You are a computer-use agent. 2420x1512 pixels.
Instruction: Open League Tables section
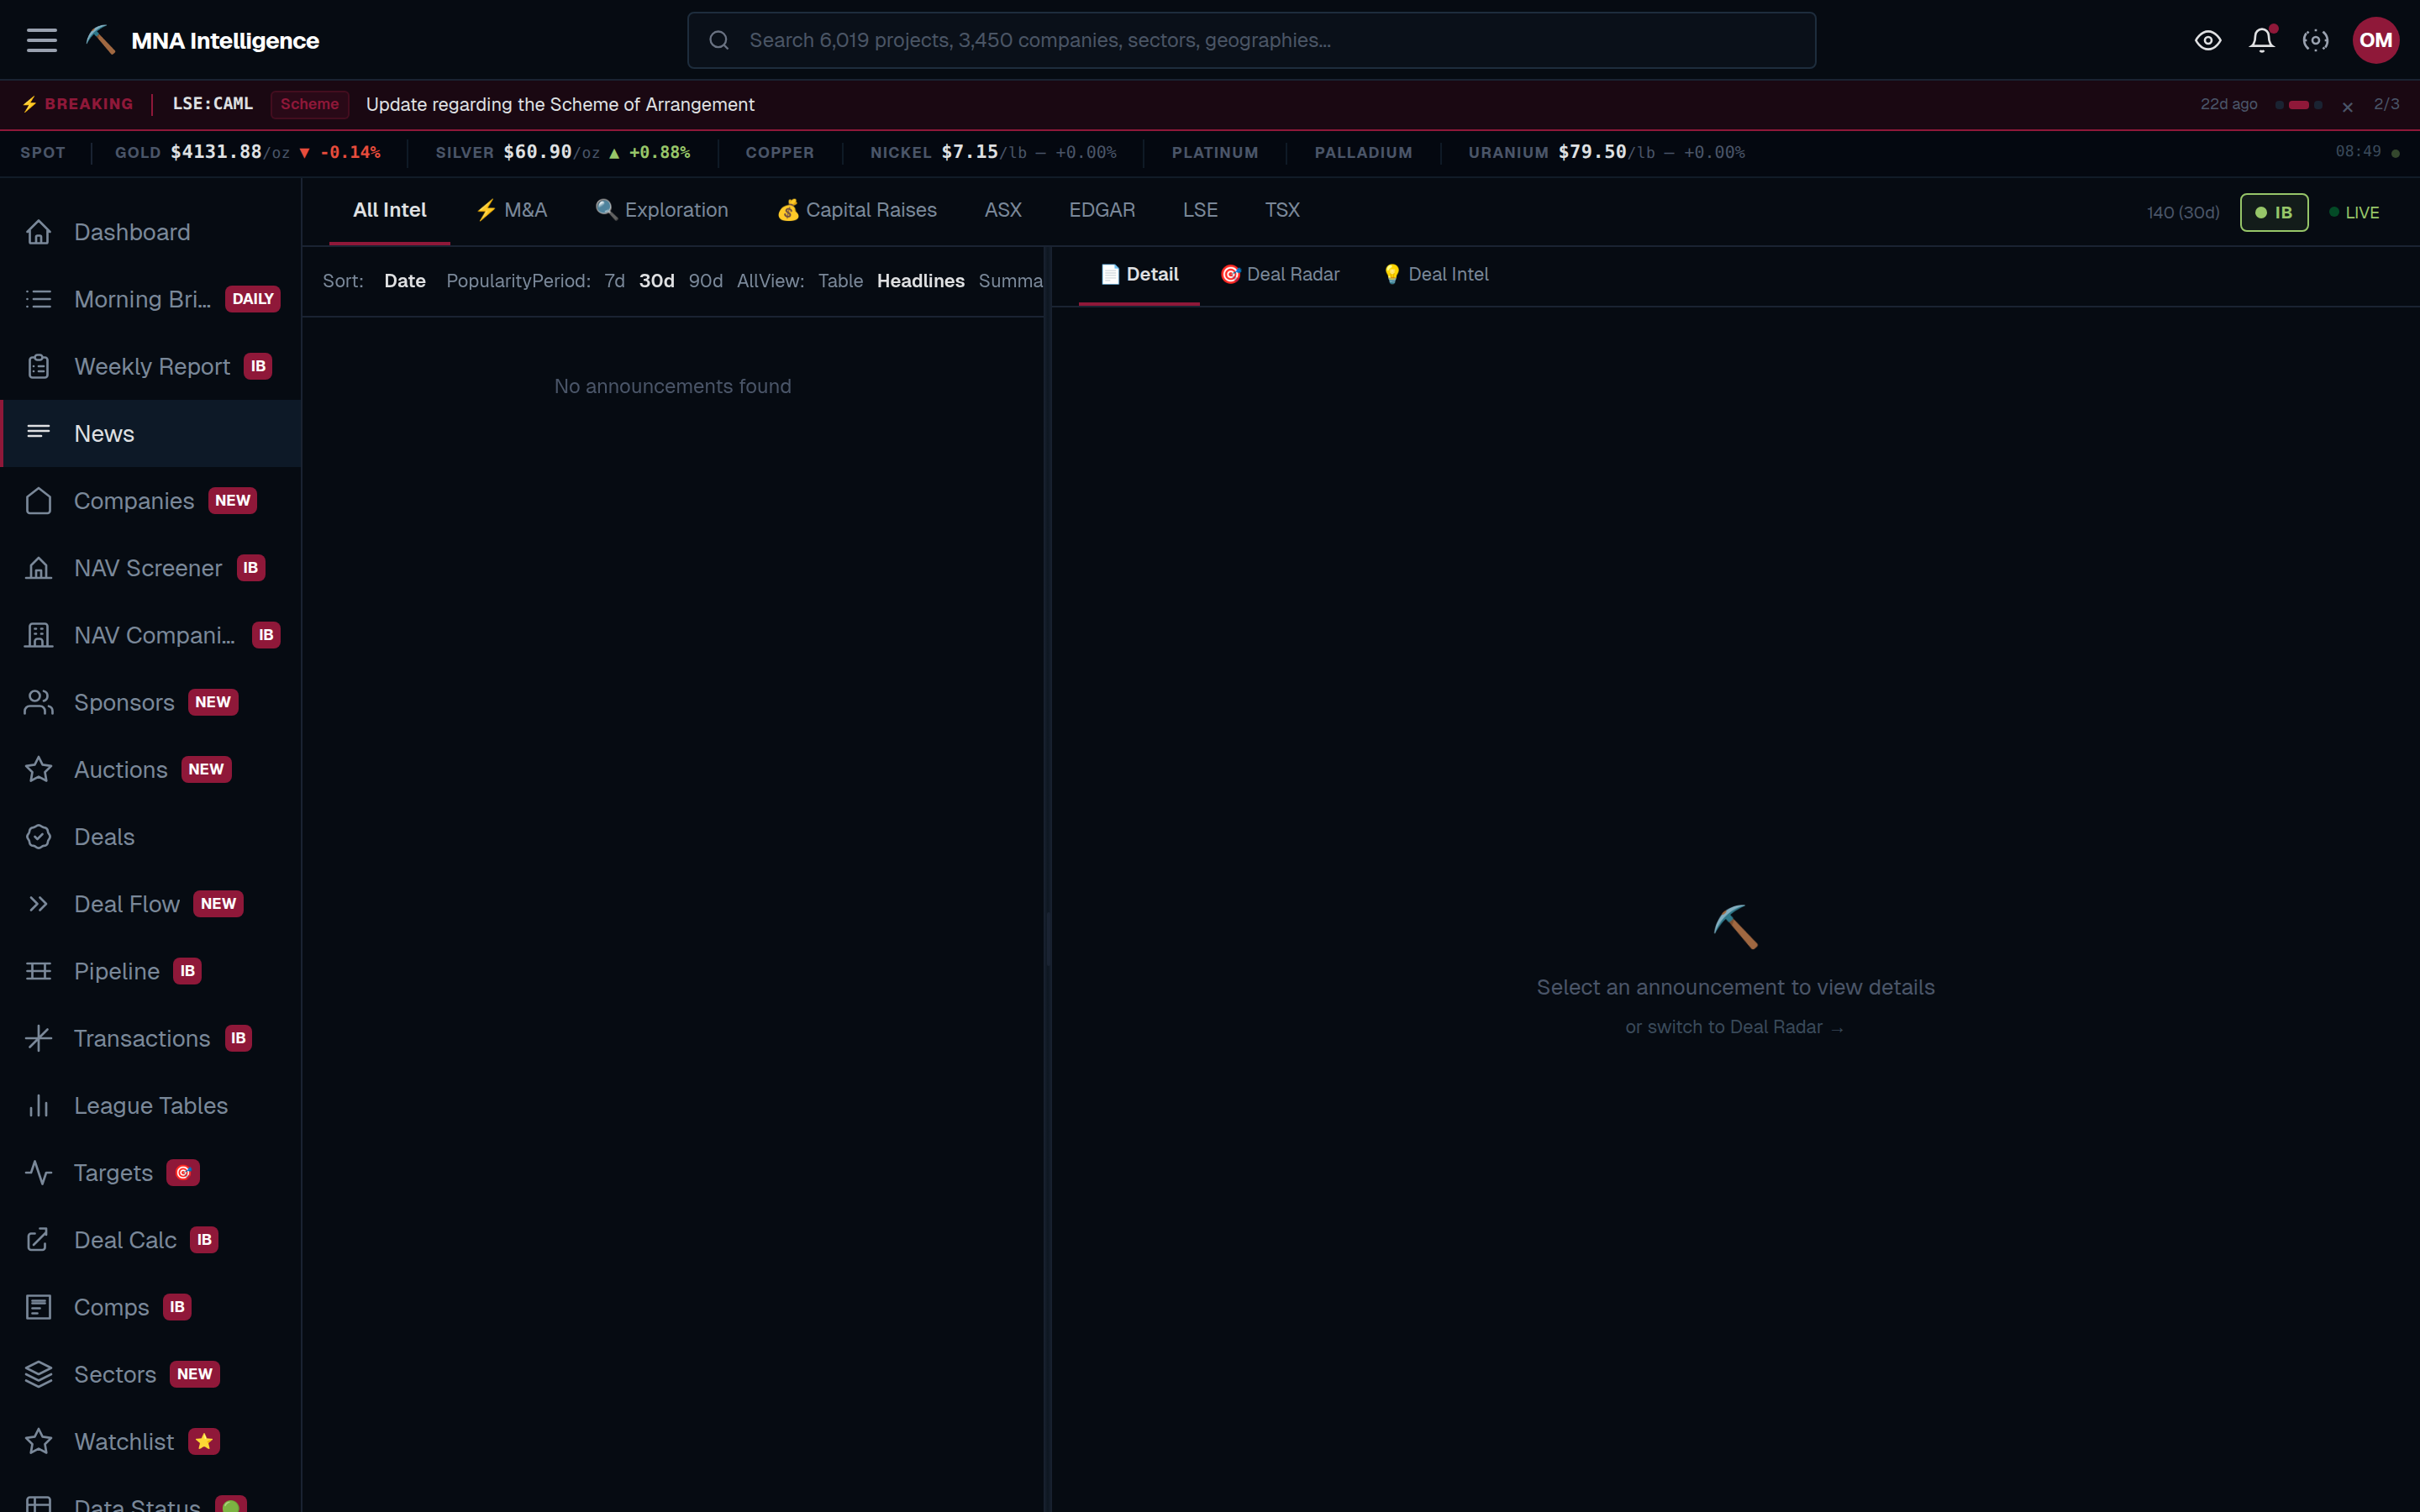click(151, 1105)
